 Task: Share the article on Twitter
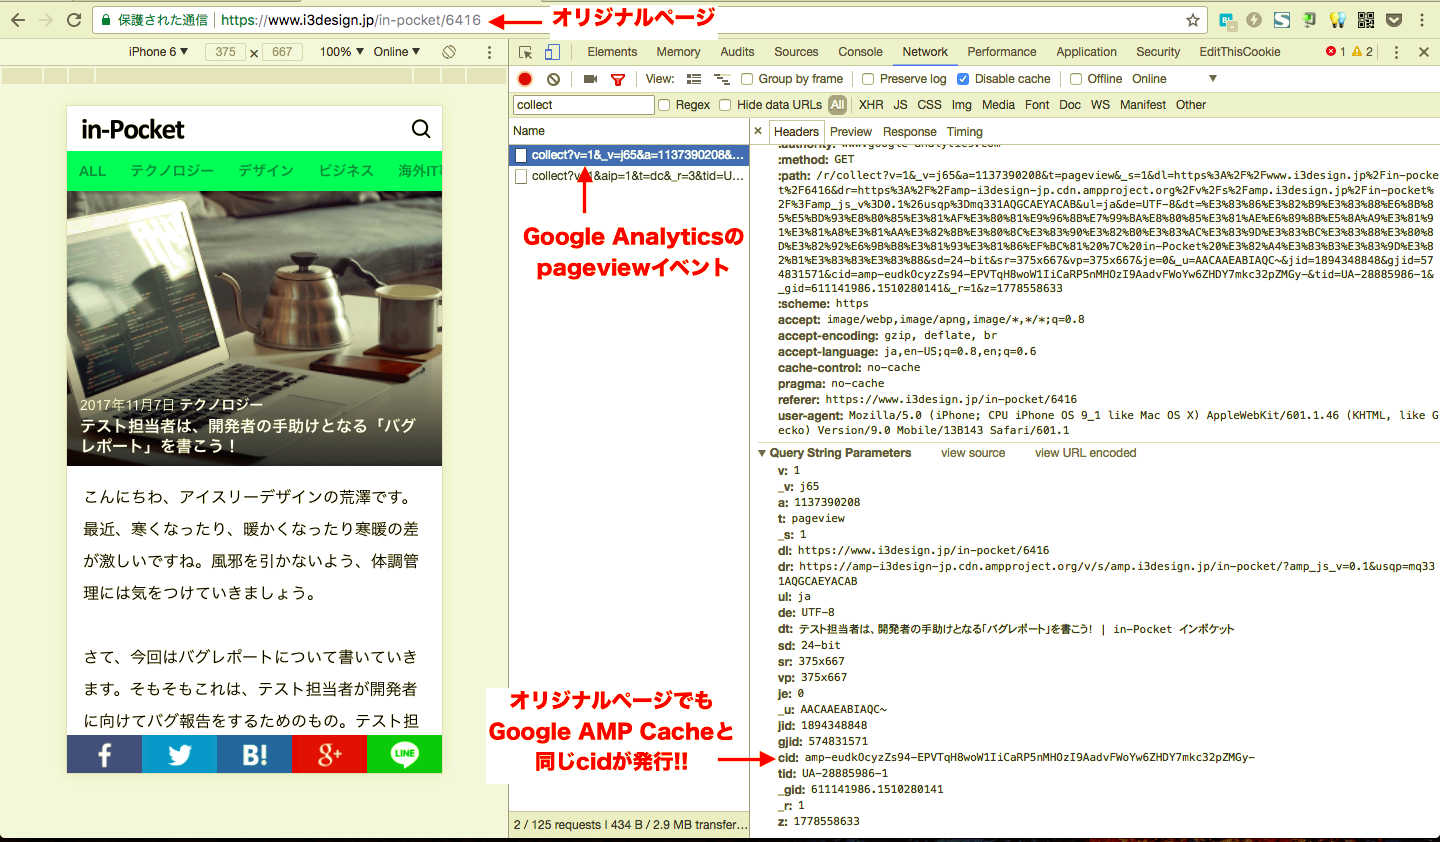coord(179,754)
